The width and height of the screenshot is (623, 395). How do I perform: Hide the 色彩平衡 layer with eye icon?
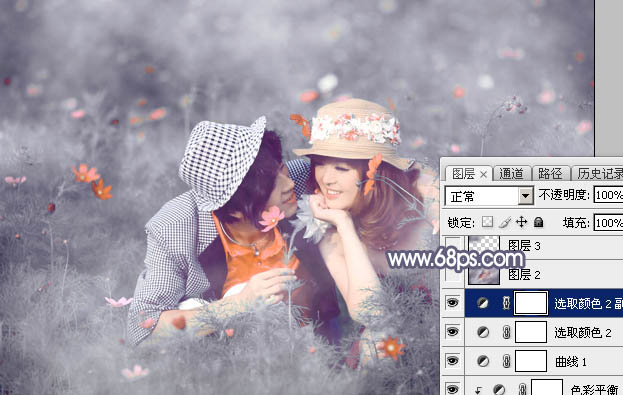(452, 388)
